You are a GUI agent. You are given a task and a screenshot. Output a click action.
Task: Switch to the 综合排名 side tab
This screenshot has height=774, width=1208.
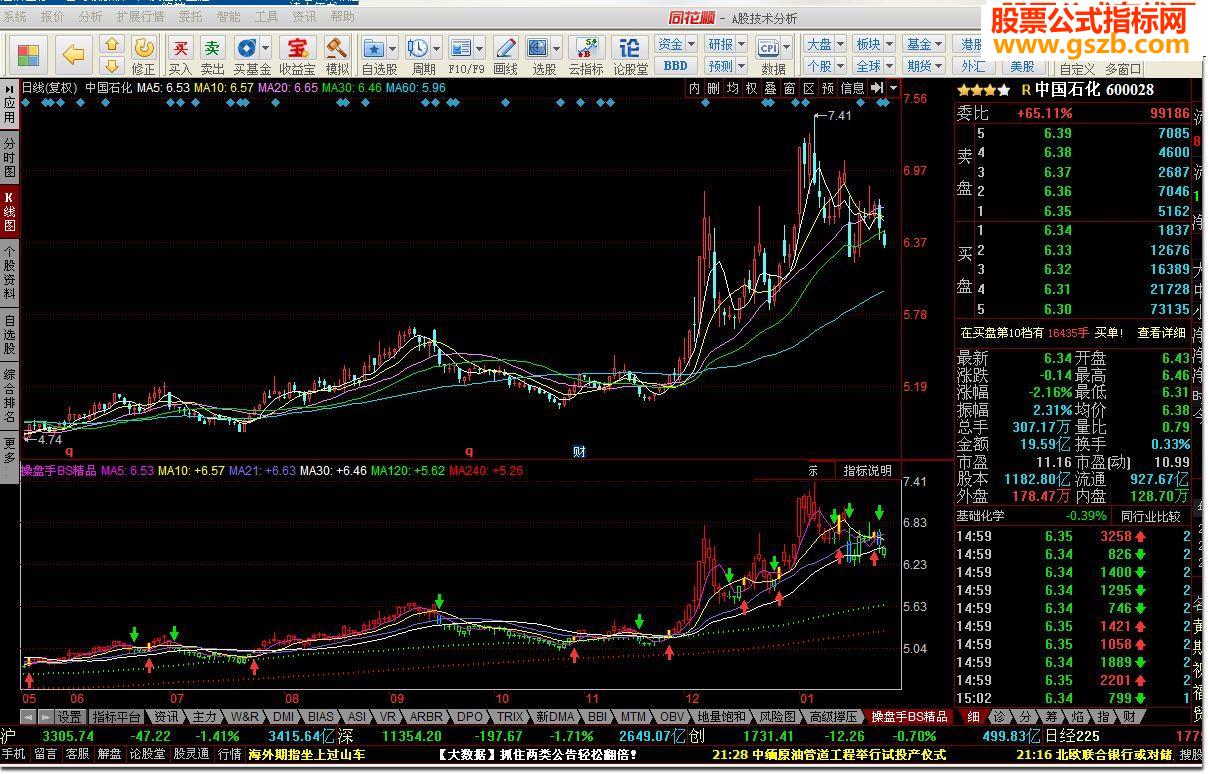(9, 396)
